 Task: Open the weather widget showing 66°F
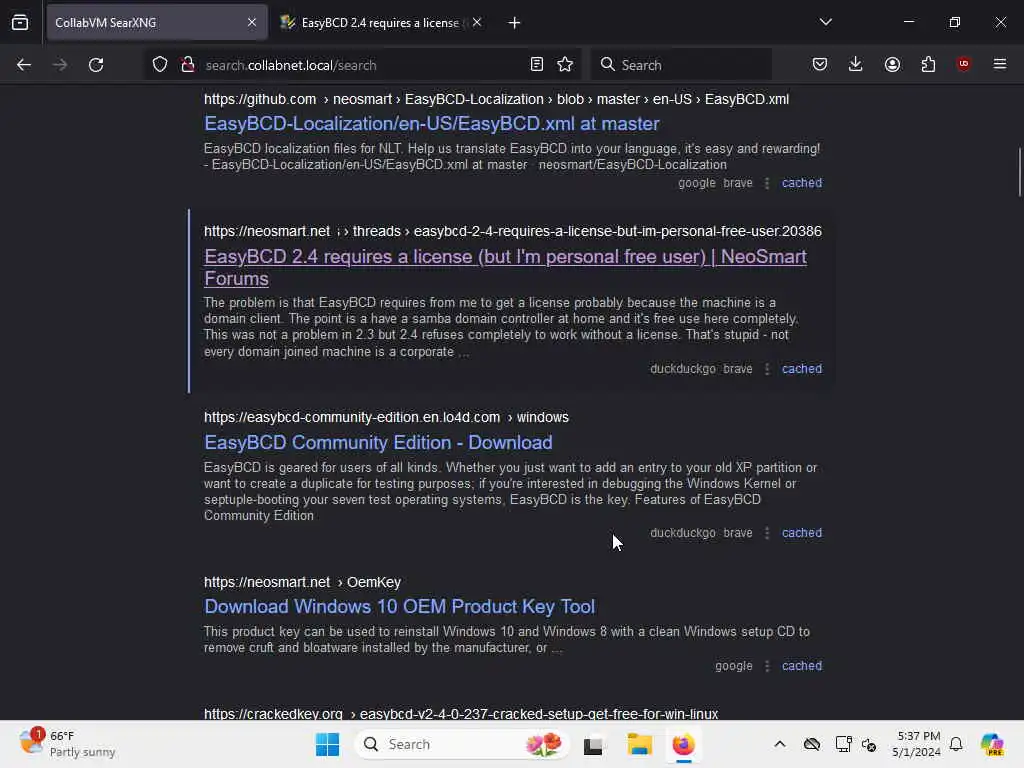click(67, 744)
